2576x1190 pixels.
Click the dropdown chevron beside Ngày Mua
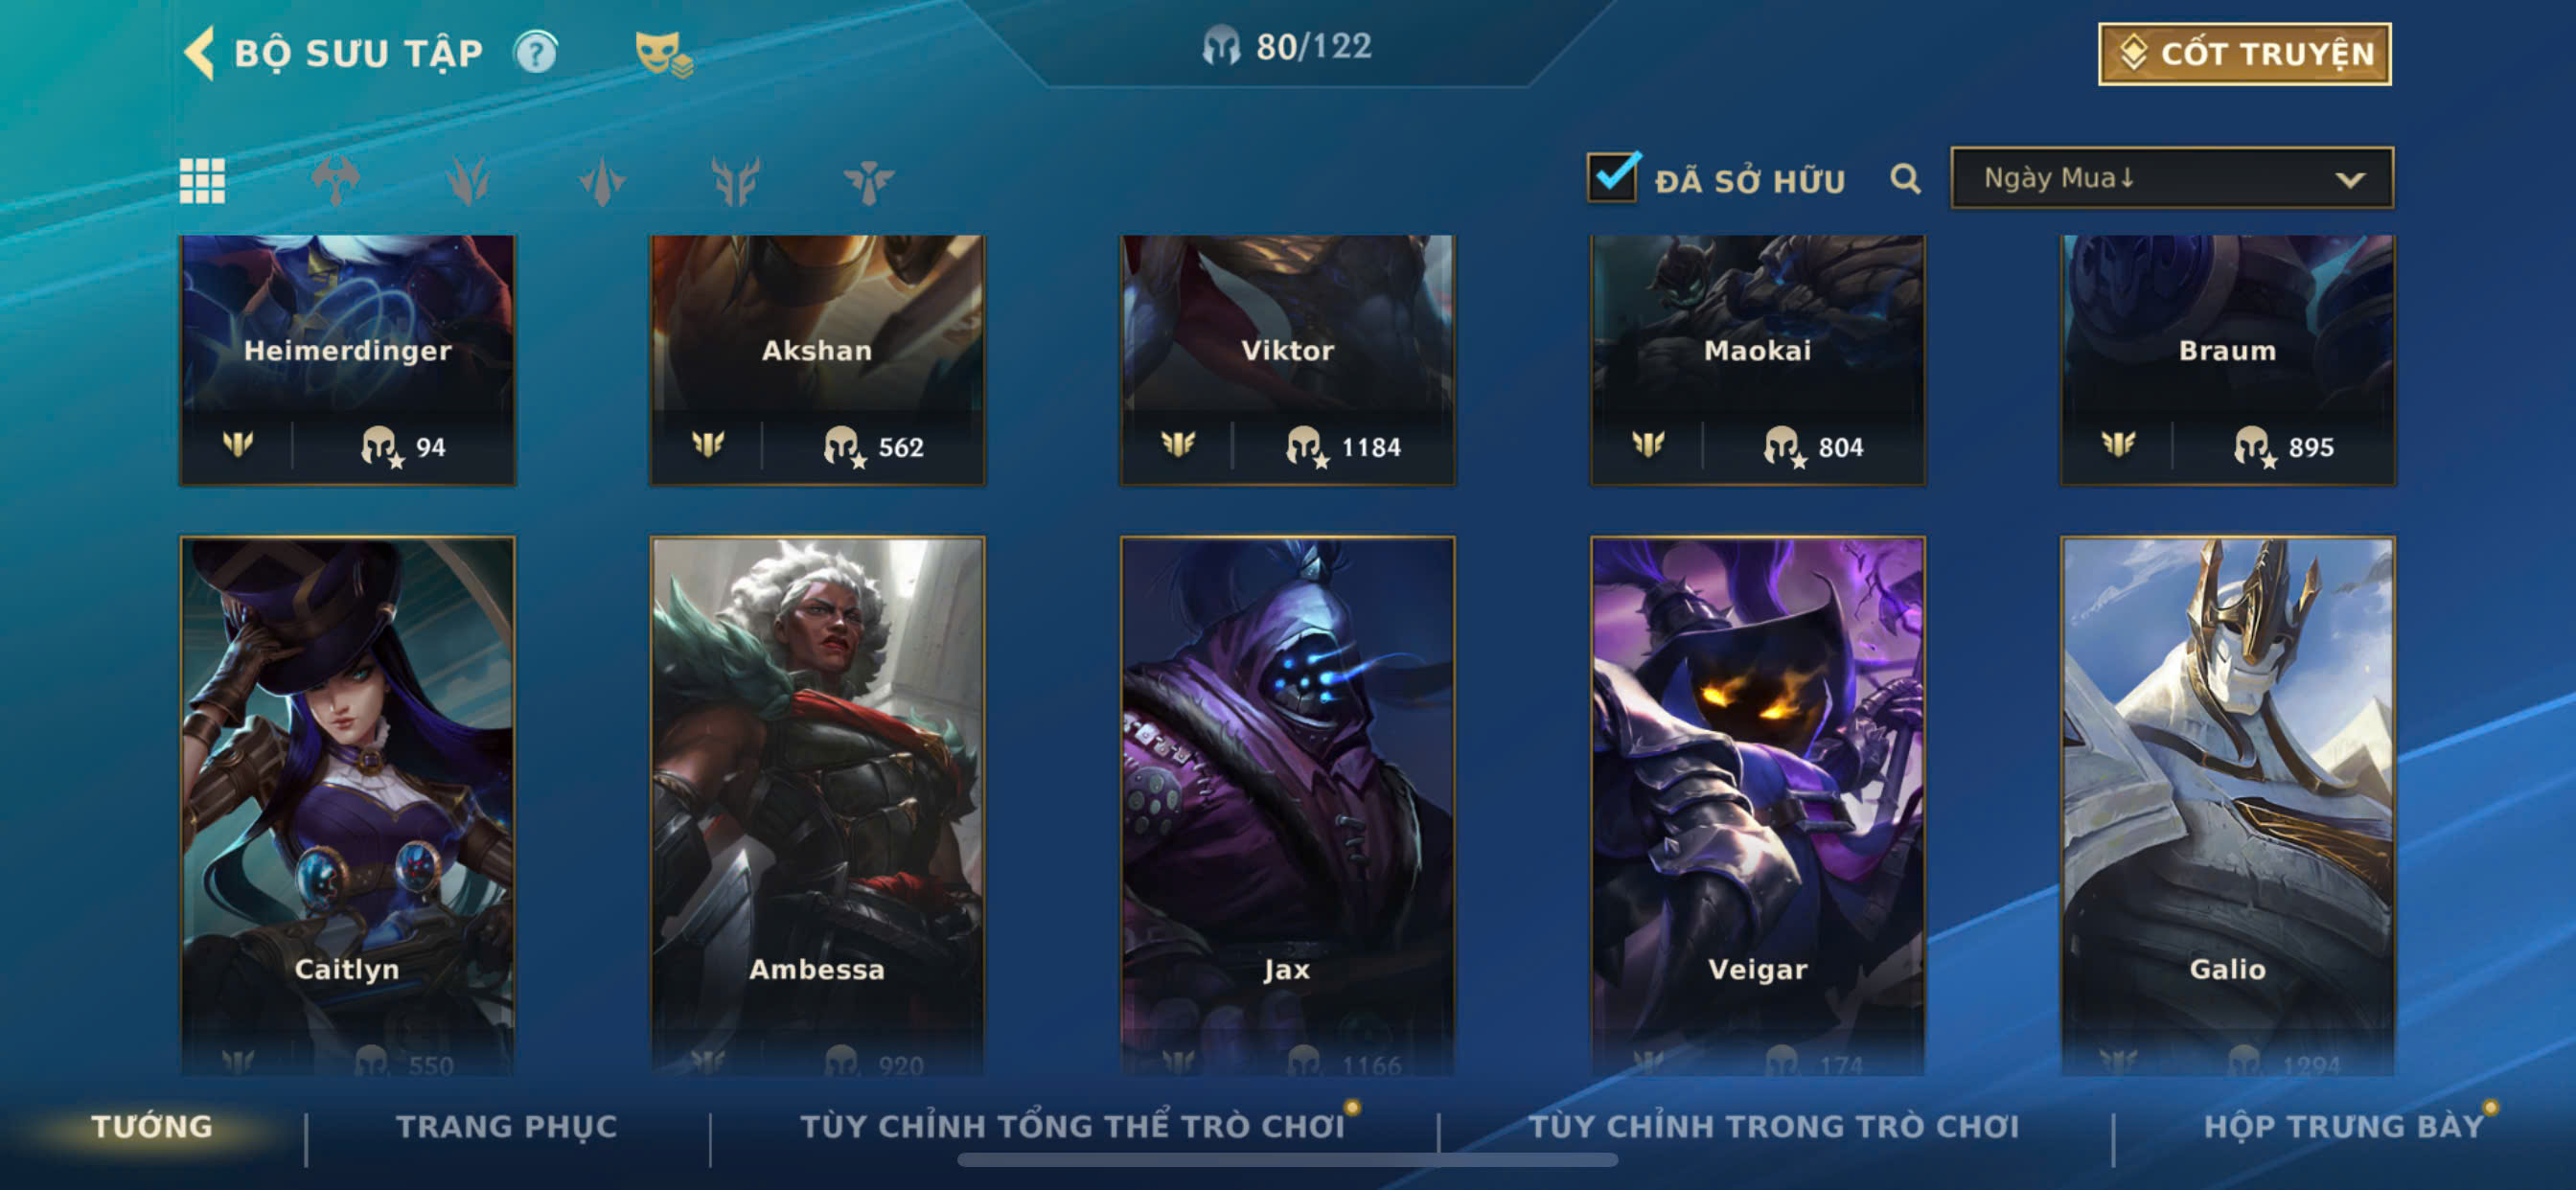[2350, 180]
